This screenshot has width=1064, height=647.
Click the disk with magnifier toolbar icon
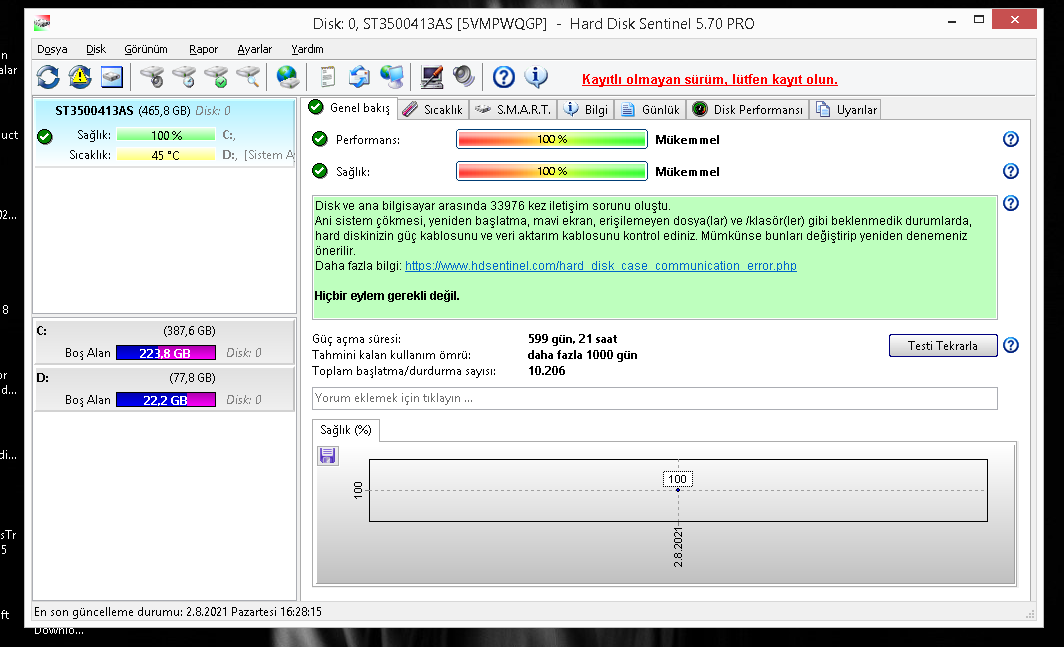tap(249, 77)
